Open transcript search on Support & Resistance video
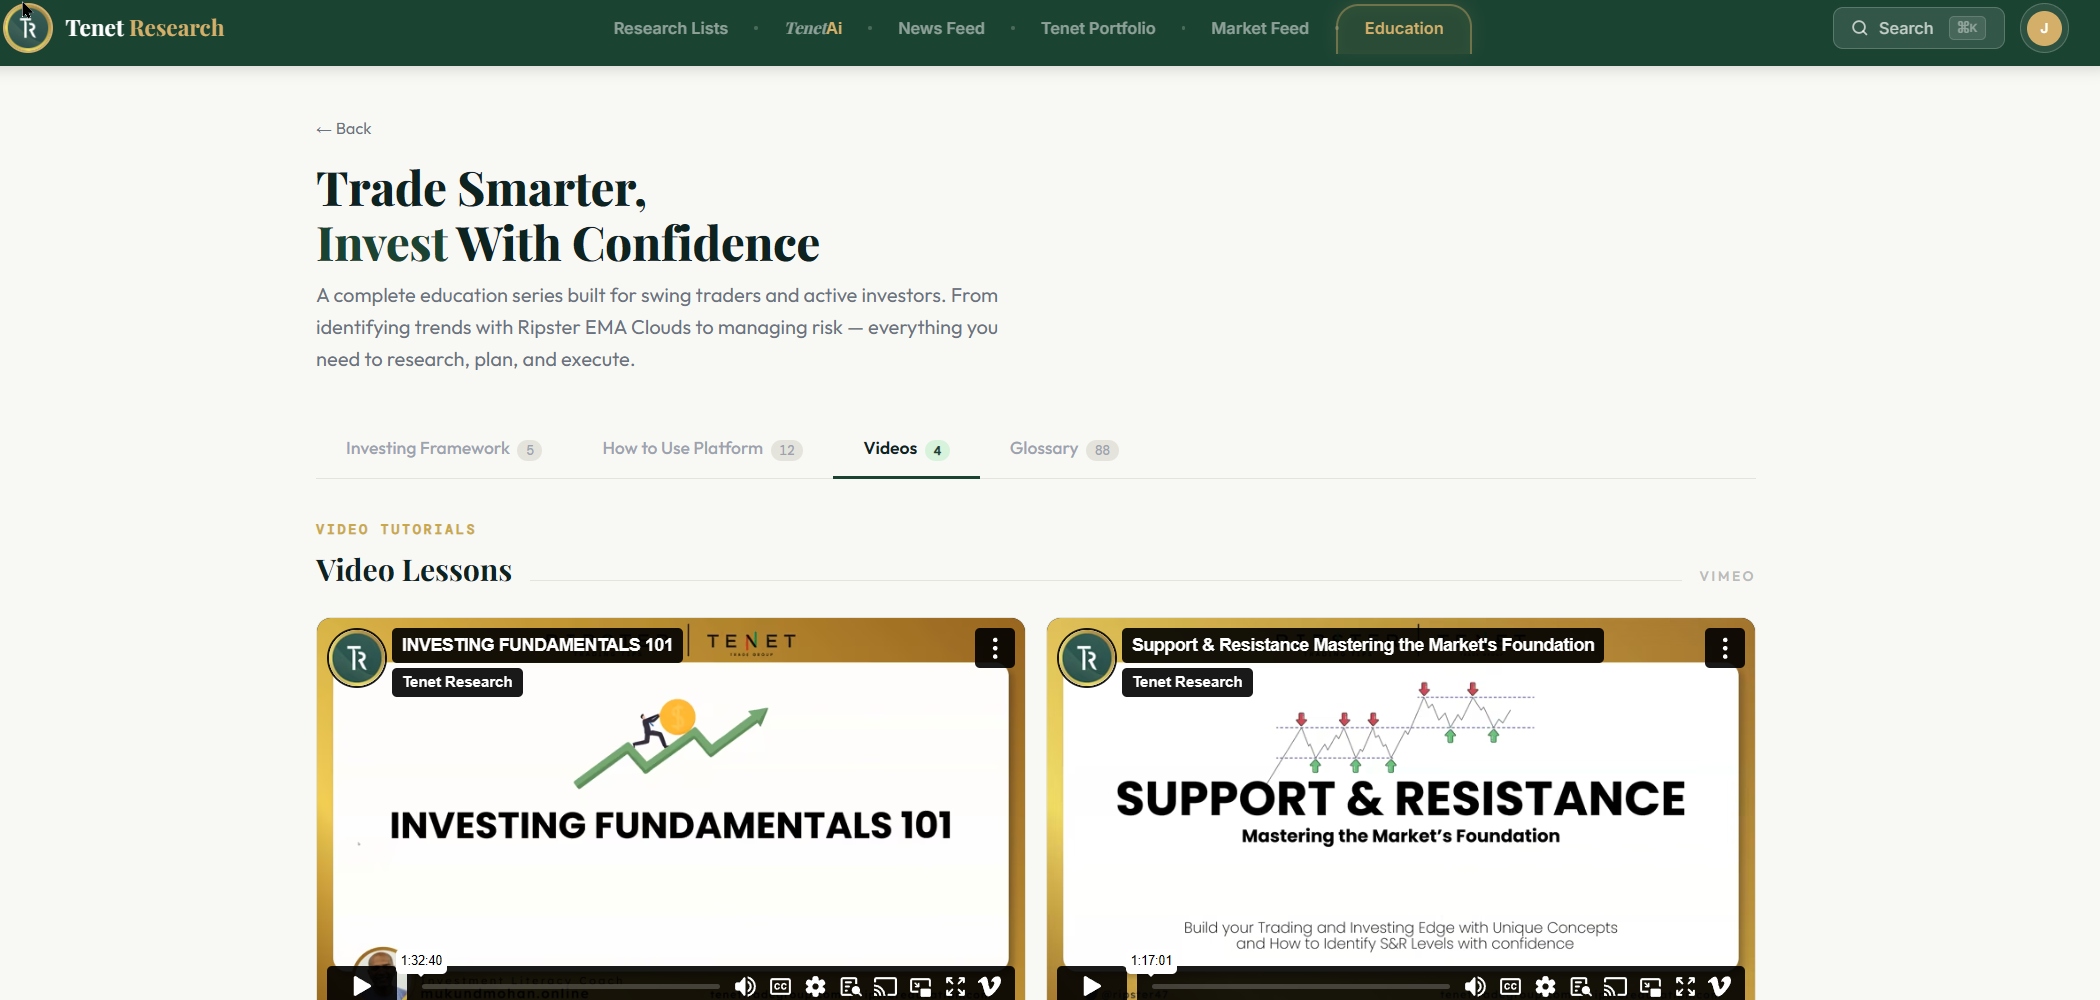2100x1000 pixels. [1581, 987]
